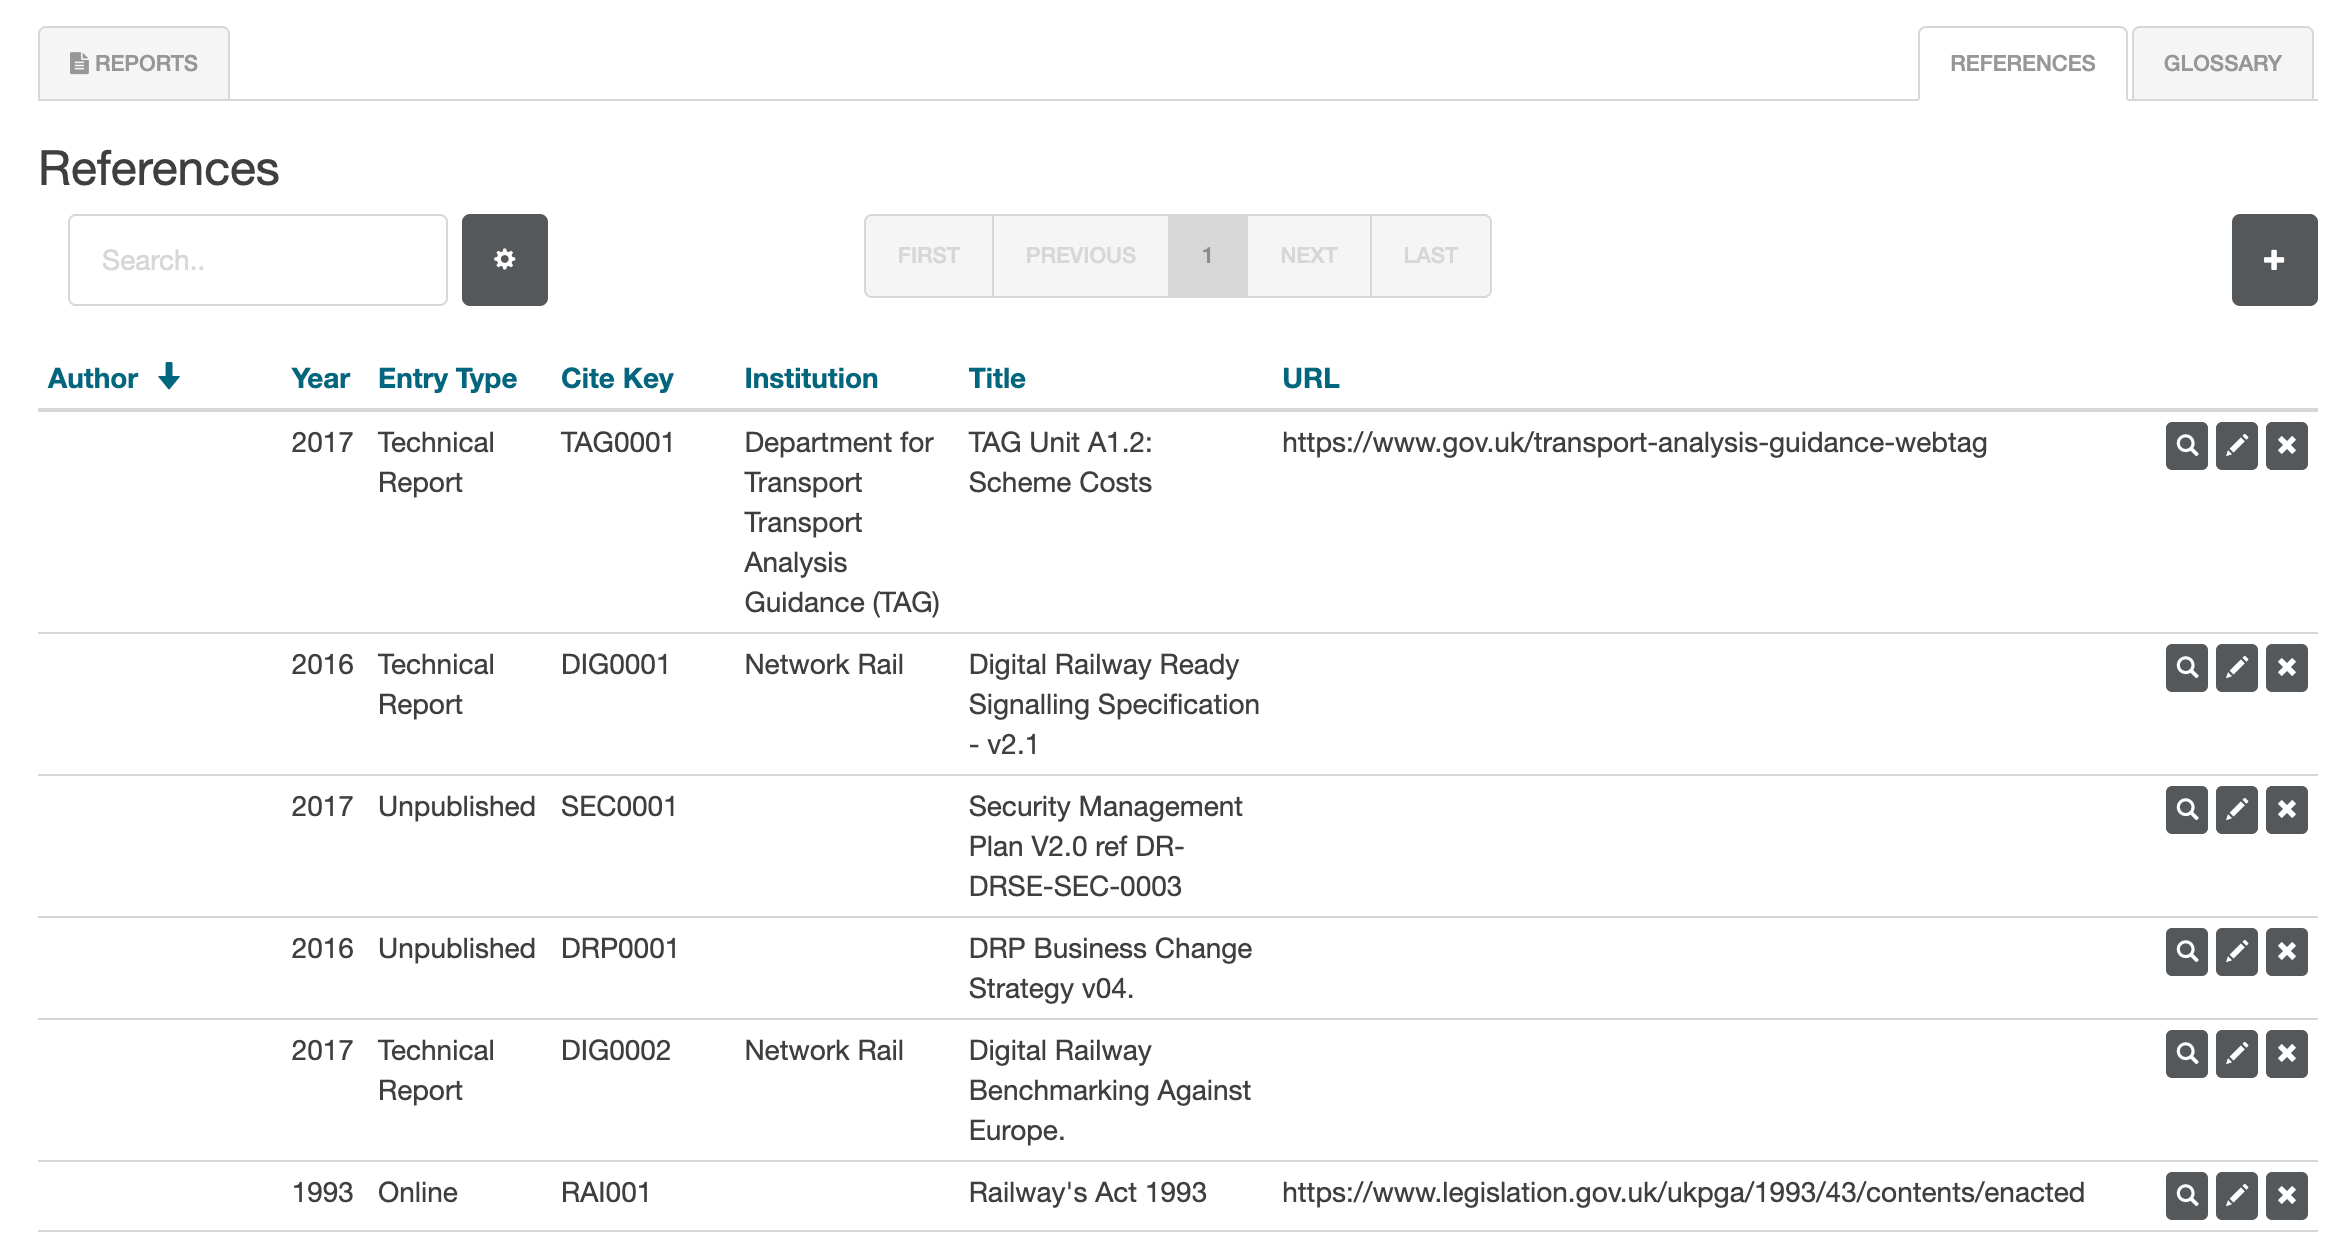Image resolution: width=2338 pixels, height=1238 pixels.
Task: Go to Next page of references
Action: 1307,256
